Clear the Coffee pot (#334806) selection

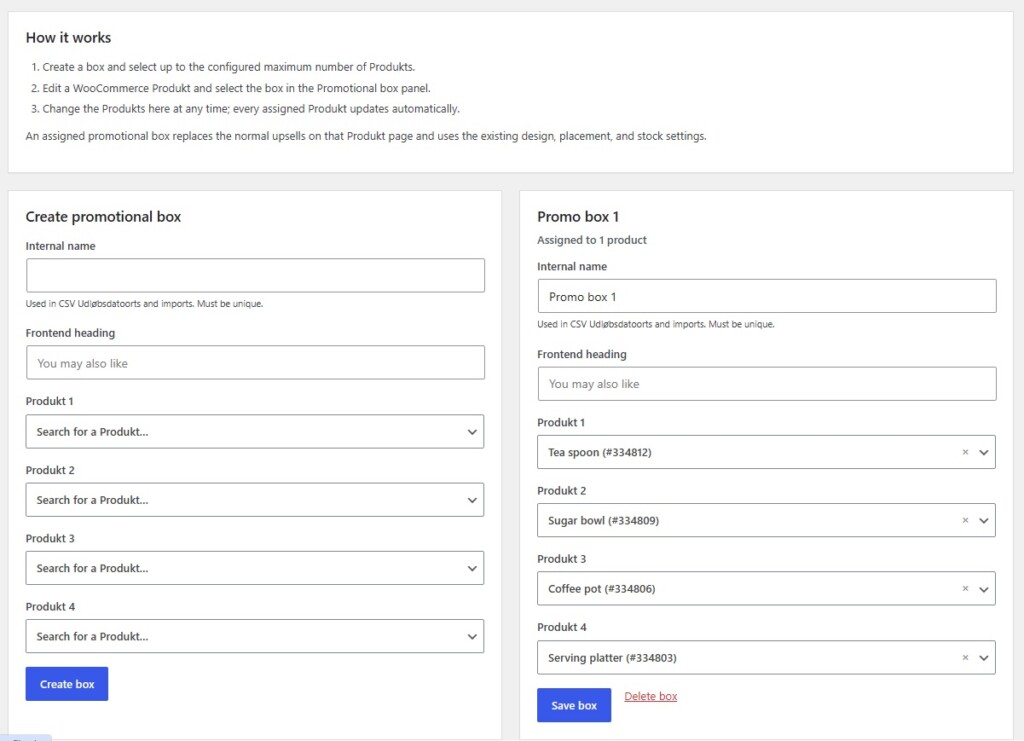pyautogui.click(x=965, y=589)
